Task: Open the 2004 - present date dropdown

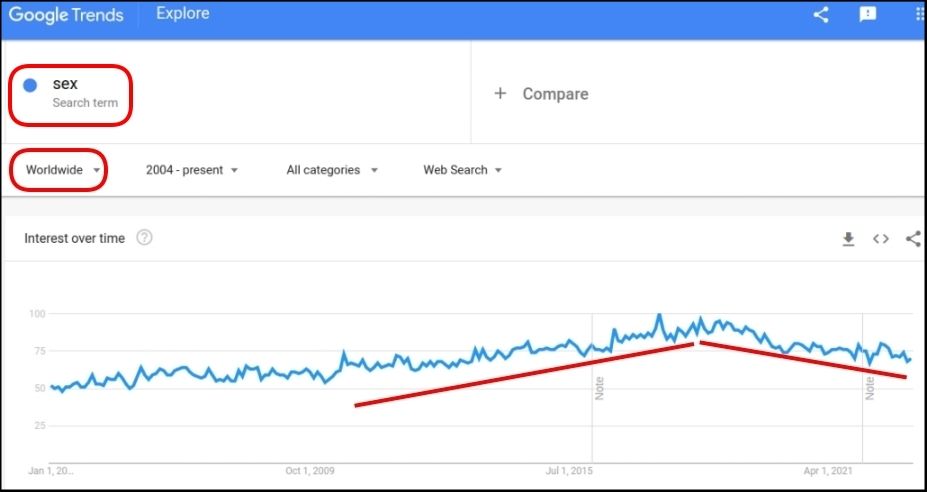Action: click(x=192, y=170)
